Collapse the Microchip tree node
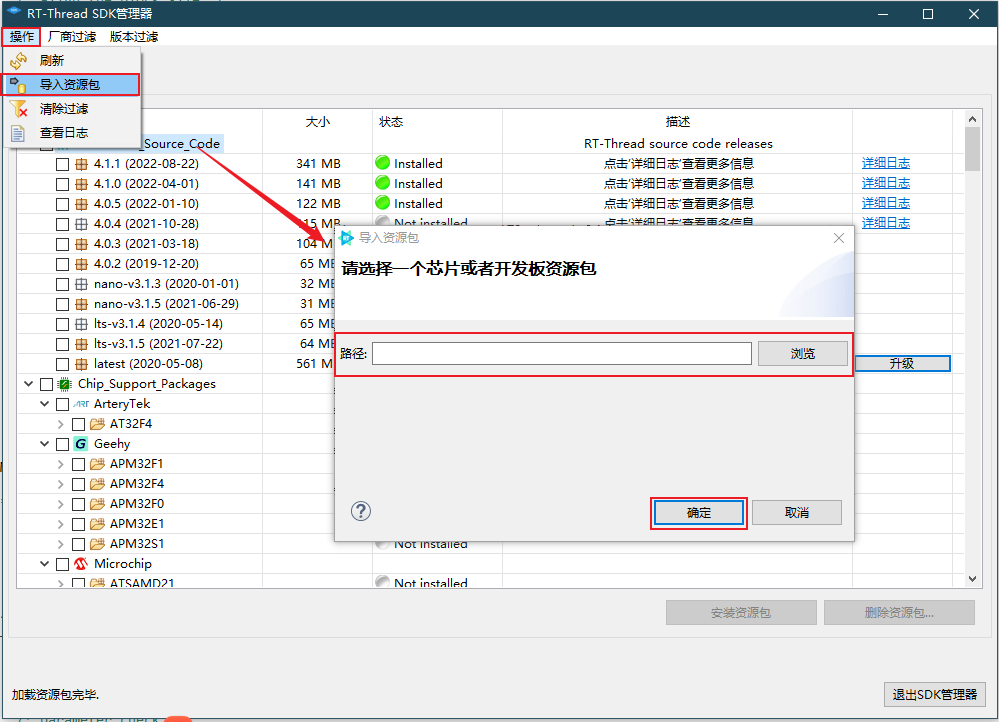This screenshot has width=999, height=722. 45,563
